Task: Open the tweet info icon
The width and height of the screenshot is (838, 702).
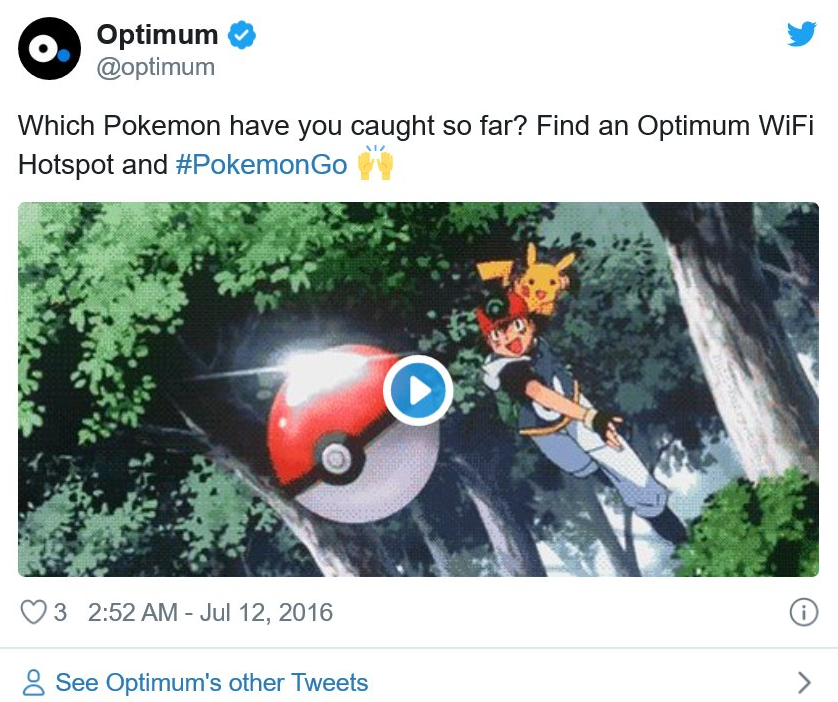Action: click(x=803, y=612)
